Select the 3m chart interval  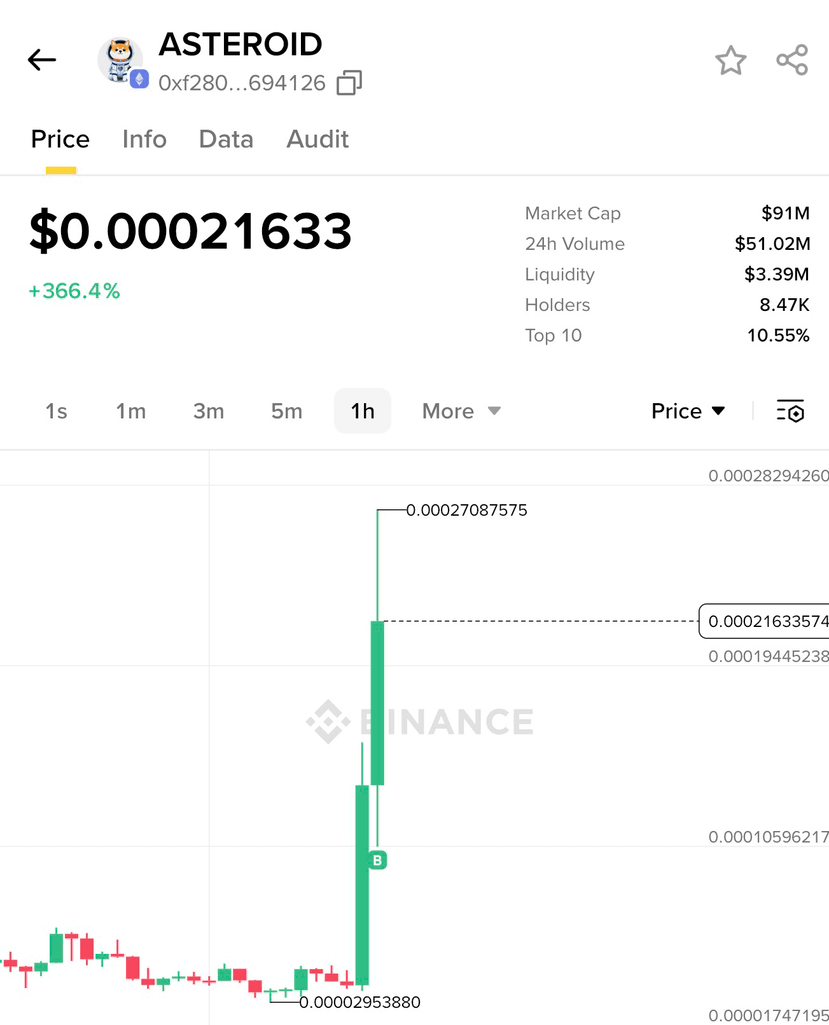click(x=209, y=411)
